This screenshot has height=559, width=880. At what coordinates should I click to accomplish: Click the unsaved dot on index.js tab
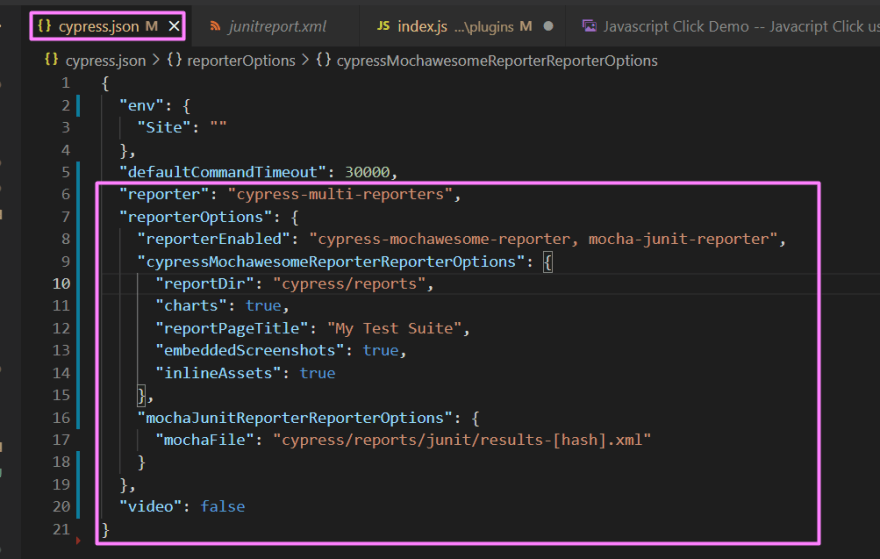(548, 26)
